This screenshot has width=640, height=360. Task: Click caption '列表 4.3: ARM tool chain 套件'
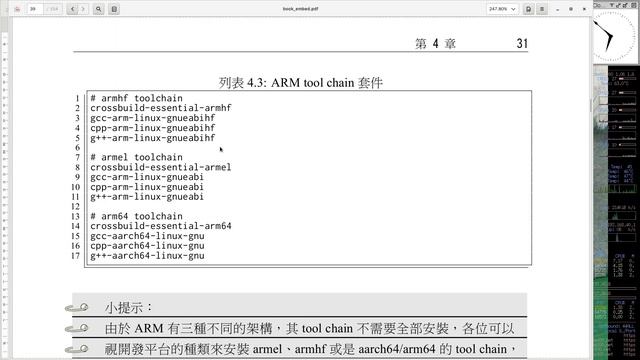point(301,83)
